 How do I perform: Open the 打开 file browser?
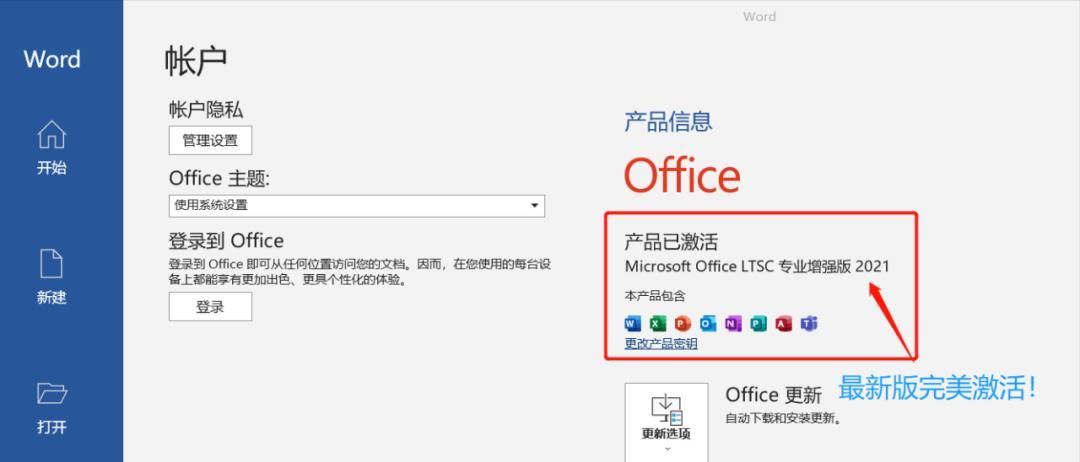point(52,408)
